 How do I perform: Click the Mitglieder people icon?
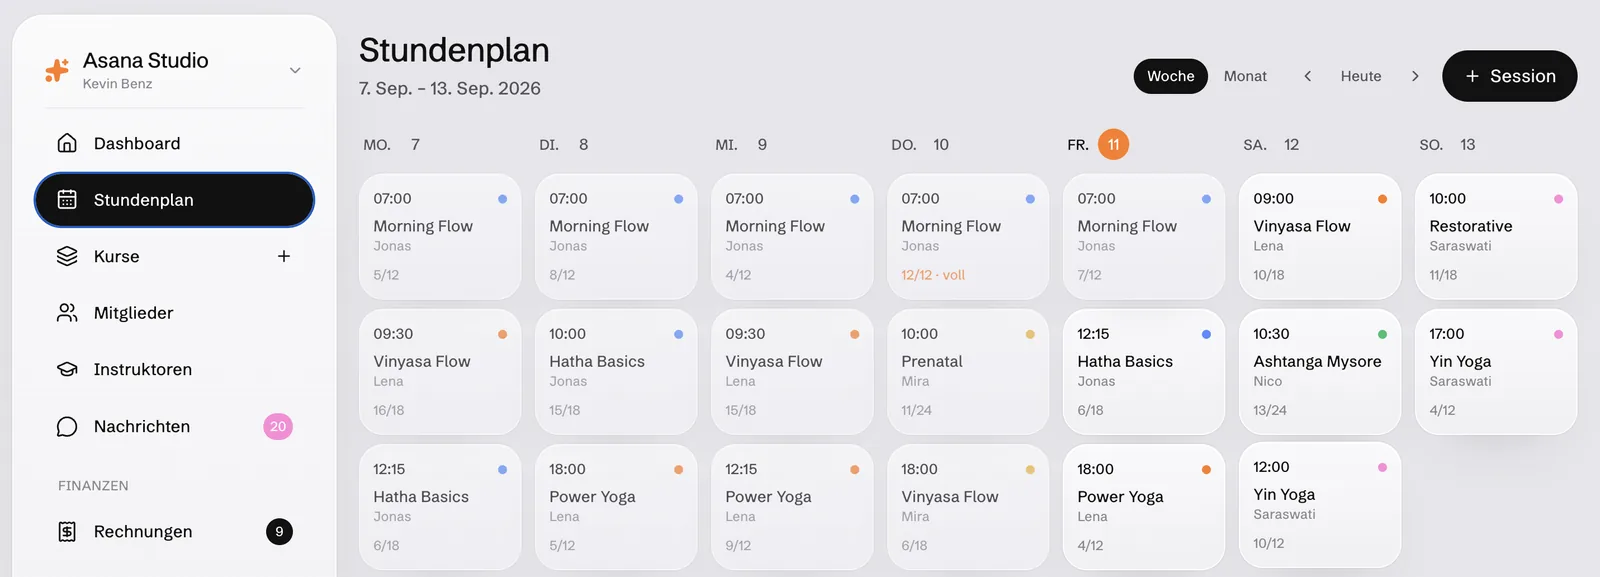[67, 313]
